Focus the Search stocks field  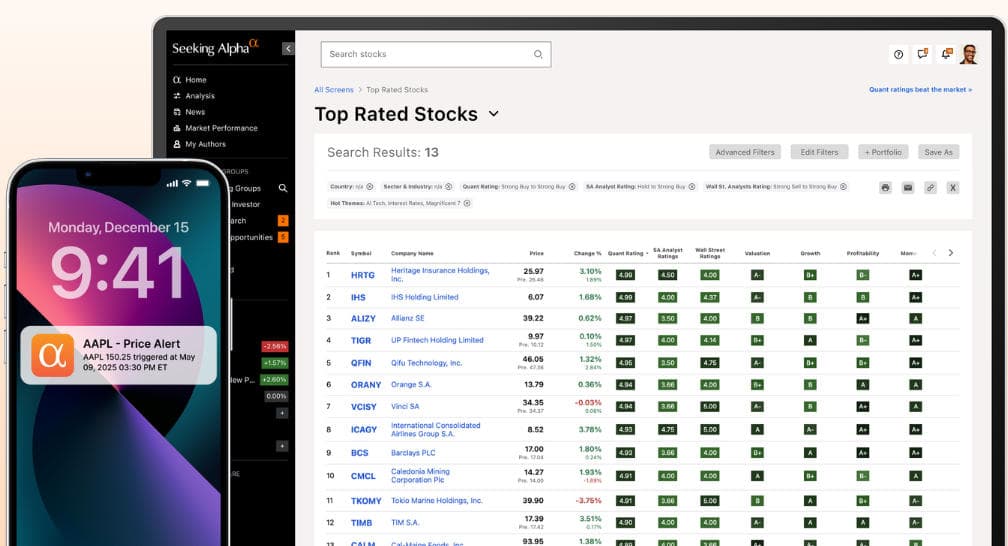coord(436,55)
